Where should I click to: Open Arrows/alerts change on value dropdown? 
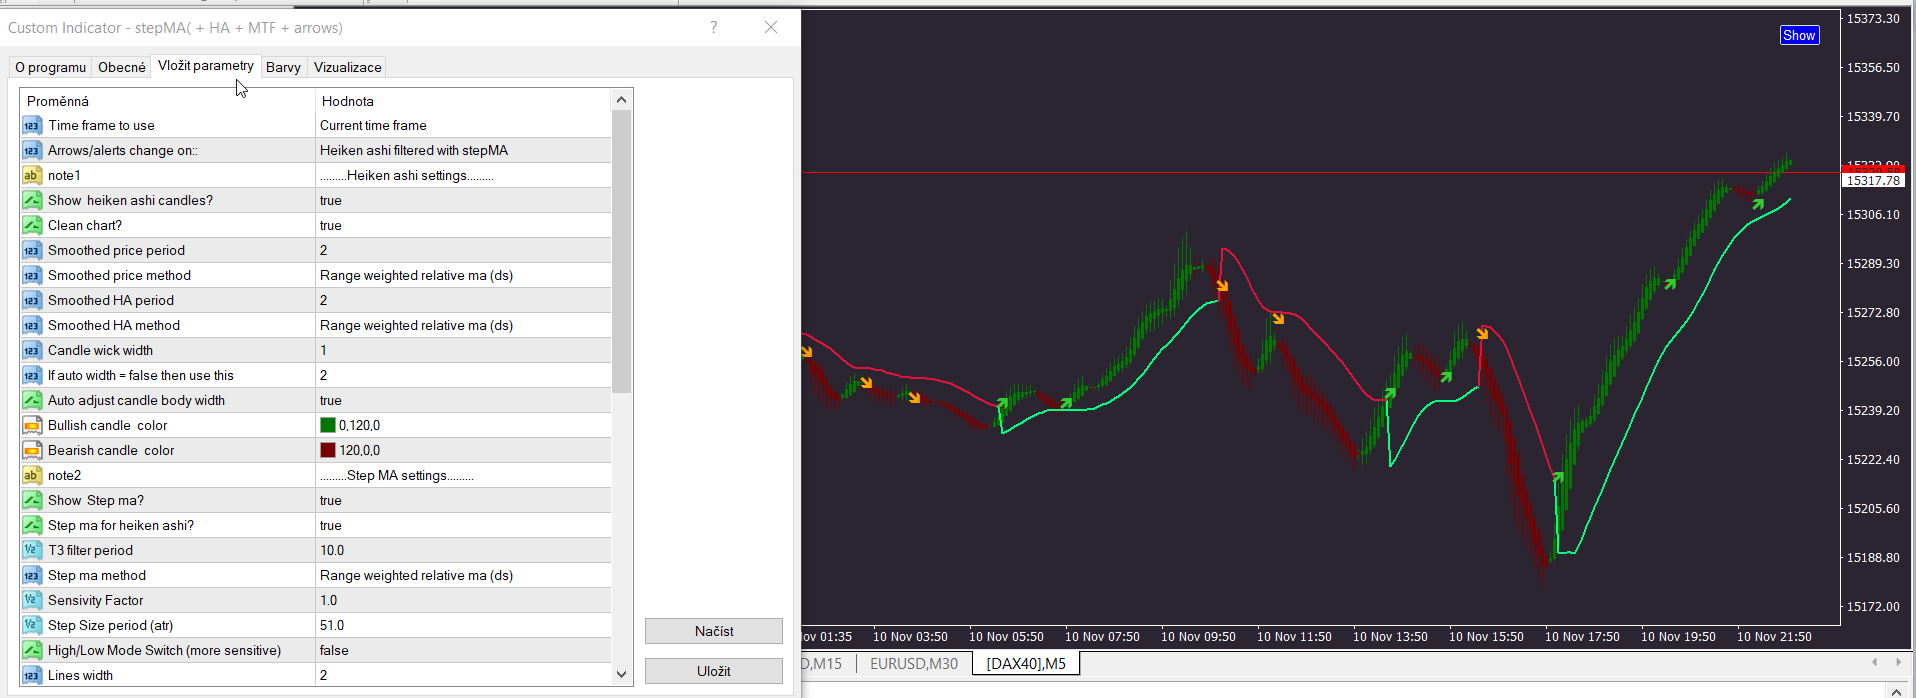[x=463, y=150]
